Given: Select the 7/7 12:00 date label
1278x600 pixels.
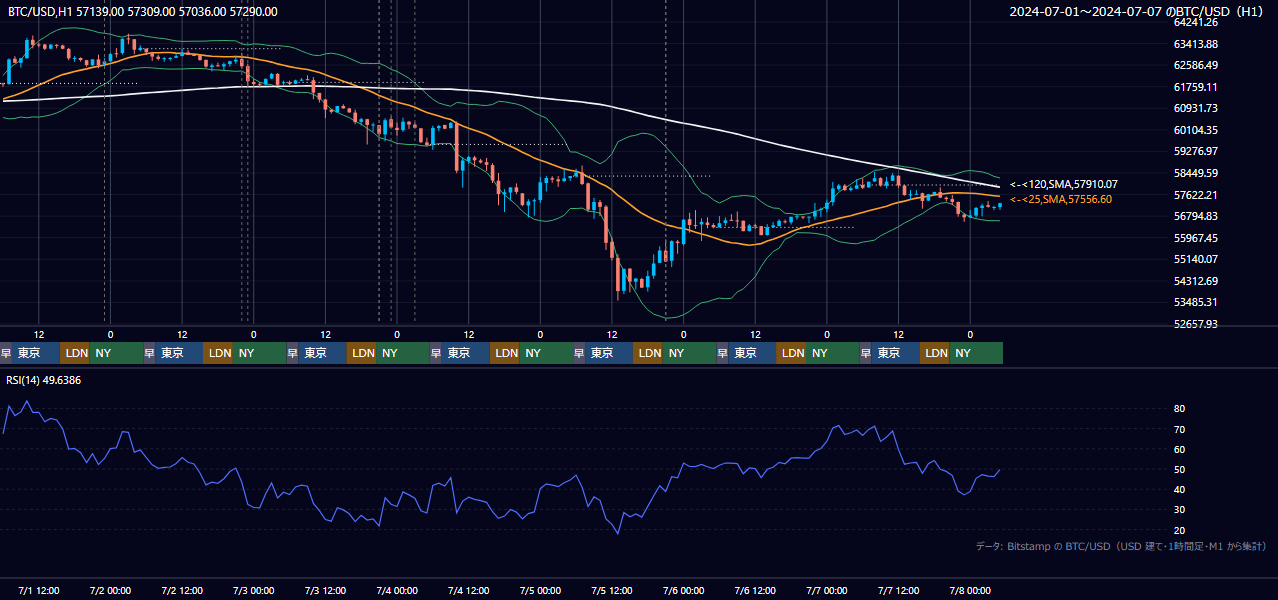Looking at the screenshot, I should click(x=899, y=590).
